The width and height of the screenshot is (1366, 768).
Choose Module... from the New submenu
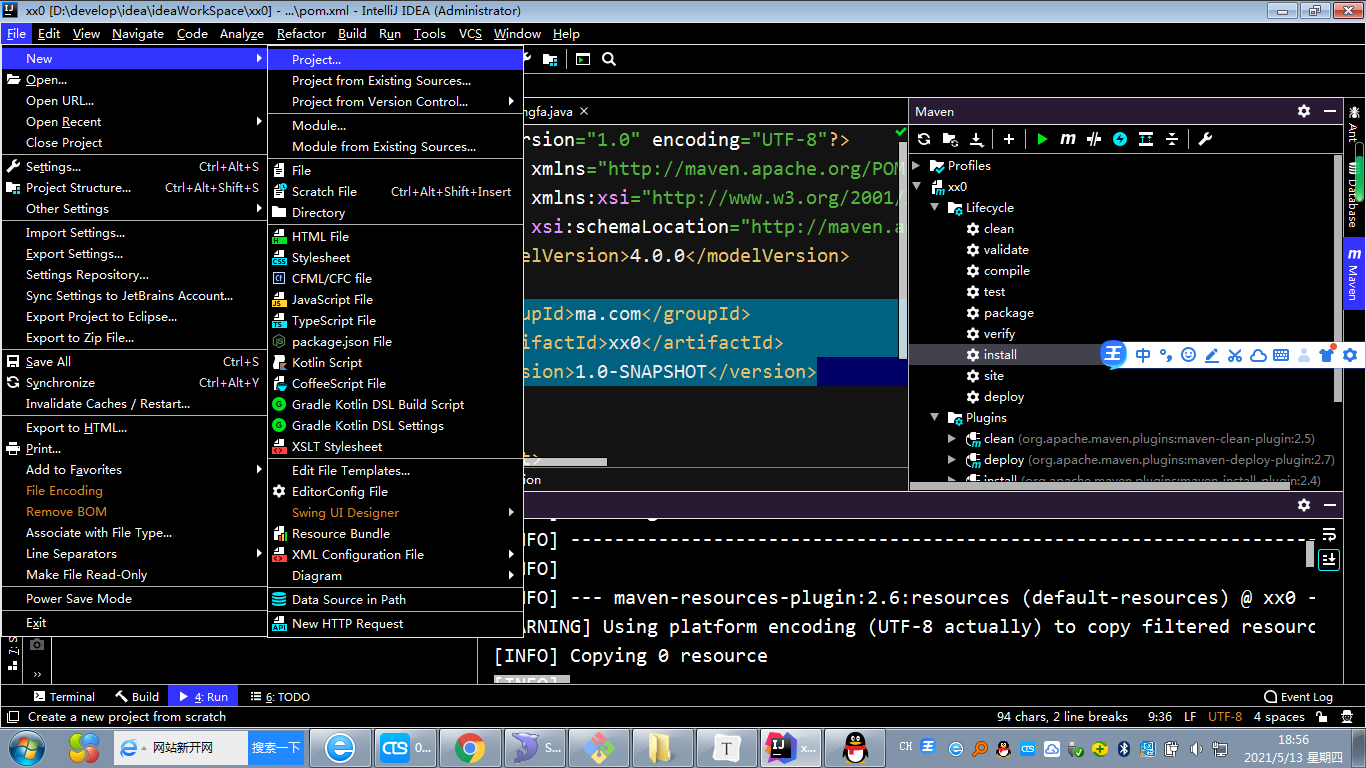pos(395,125)
